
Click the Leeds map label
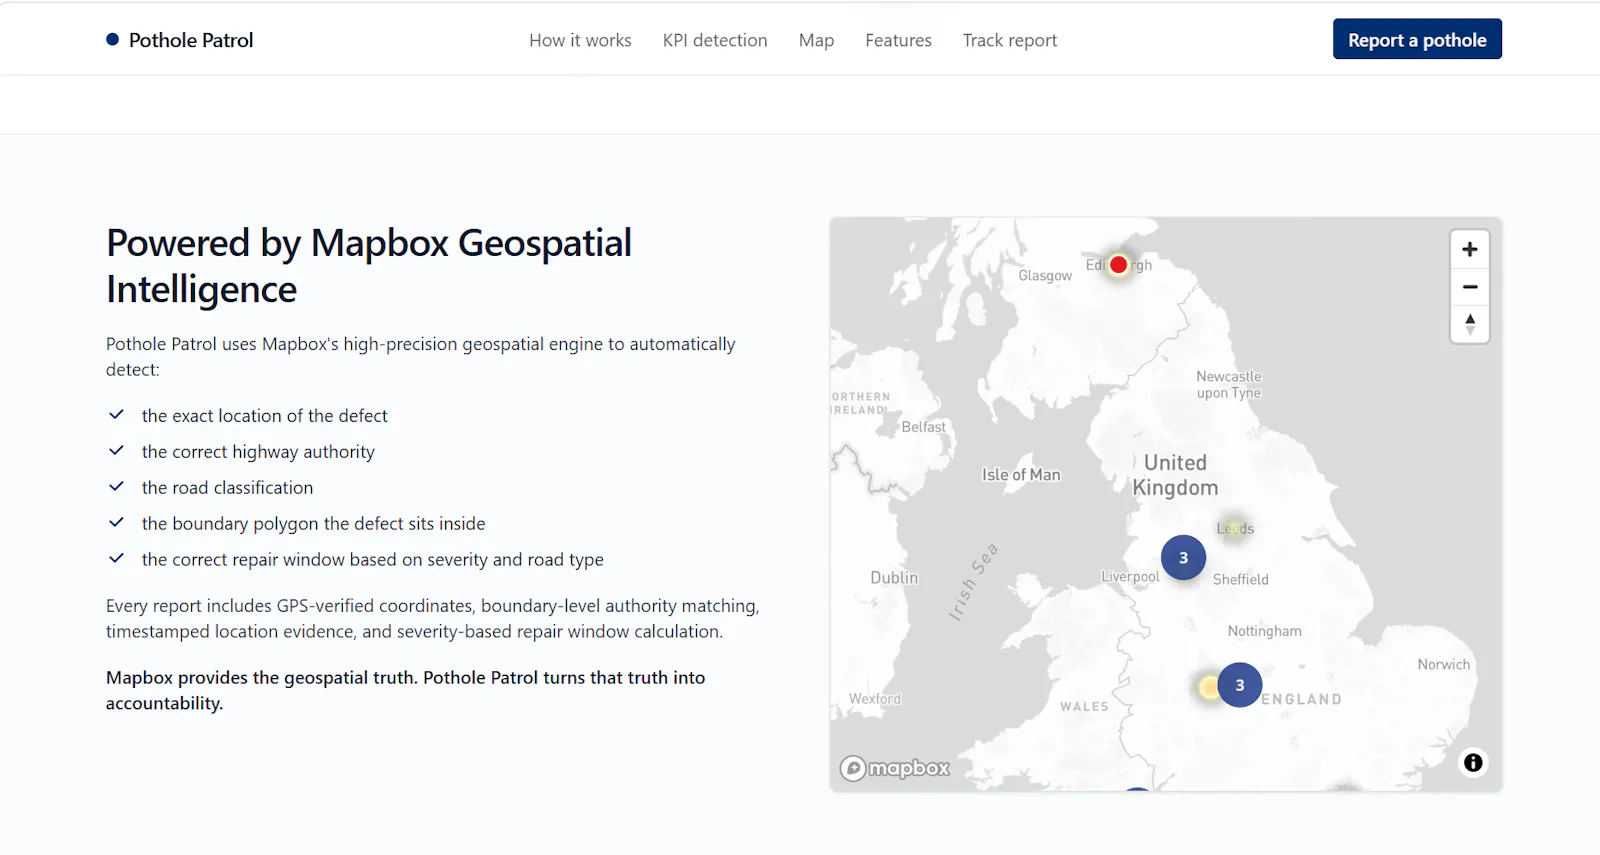pos(1235,528)
